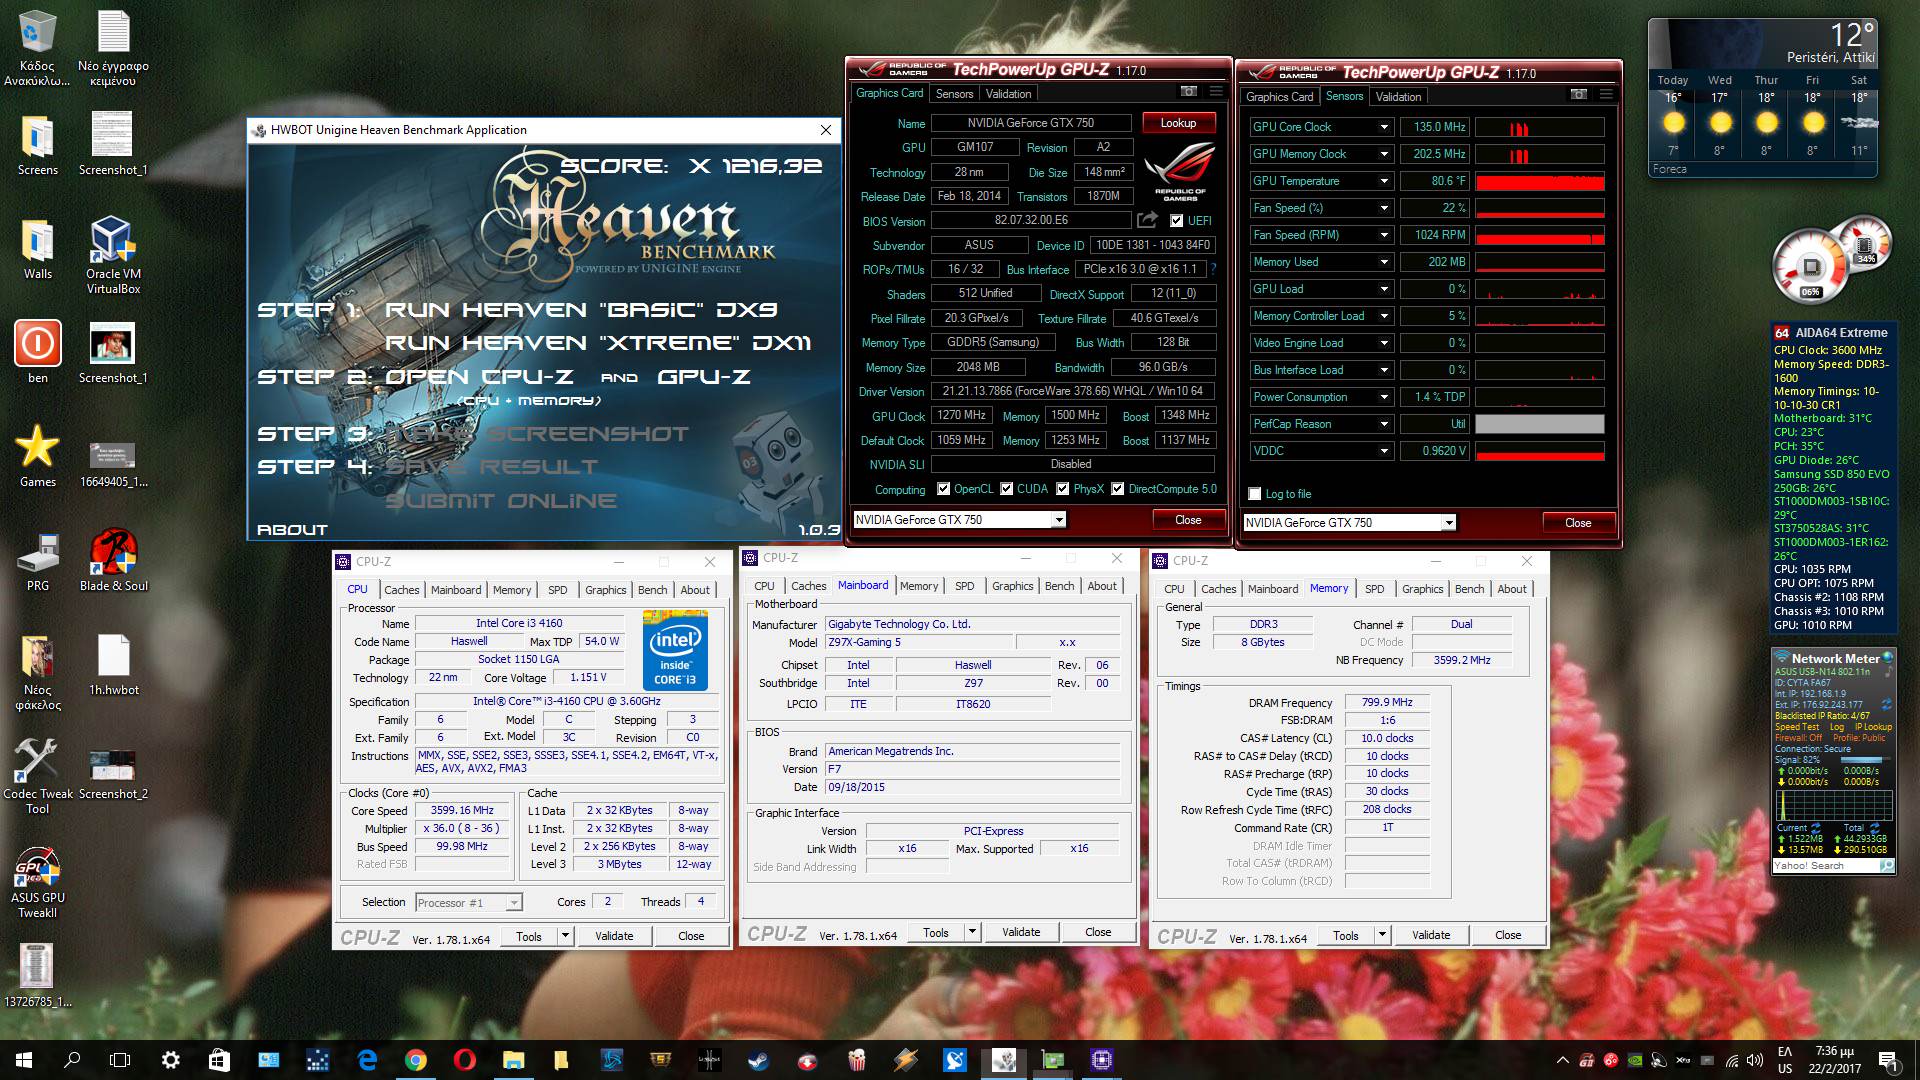Click ABOUT in the Heaven Benchmark window
This screenshot has height=1080, width=1920.
click(x=292, y=530)
